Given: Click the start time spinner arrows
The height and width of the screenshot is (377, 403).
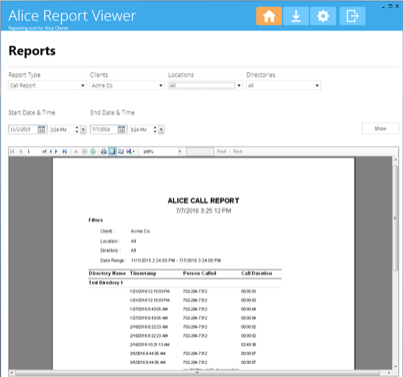Looking at the screenshot, I should pyautogui.click(x=77, y=129).
